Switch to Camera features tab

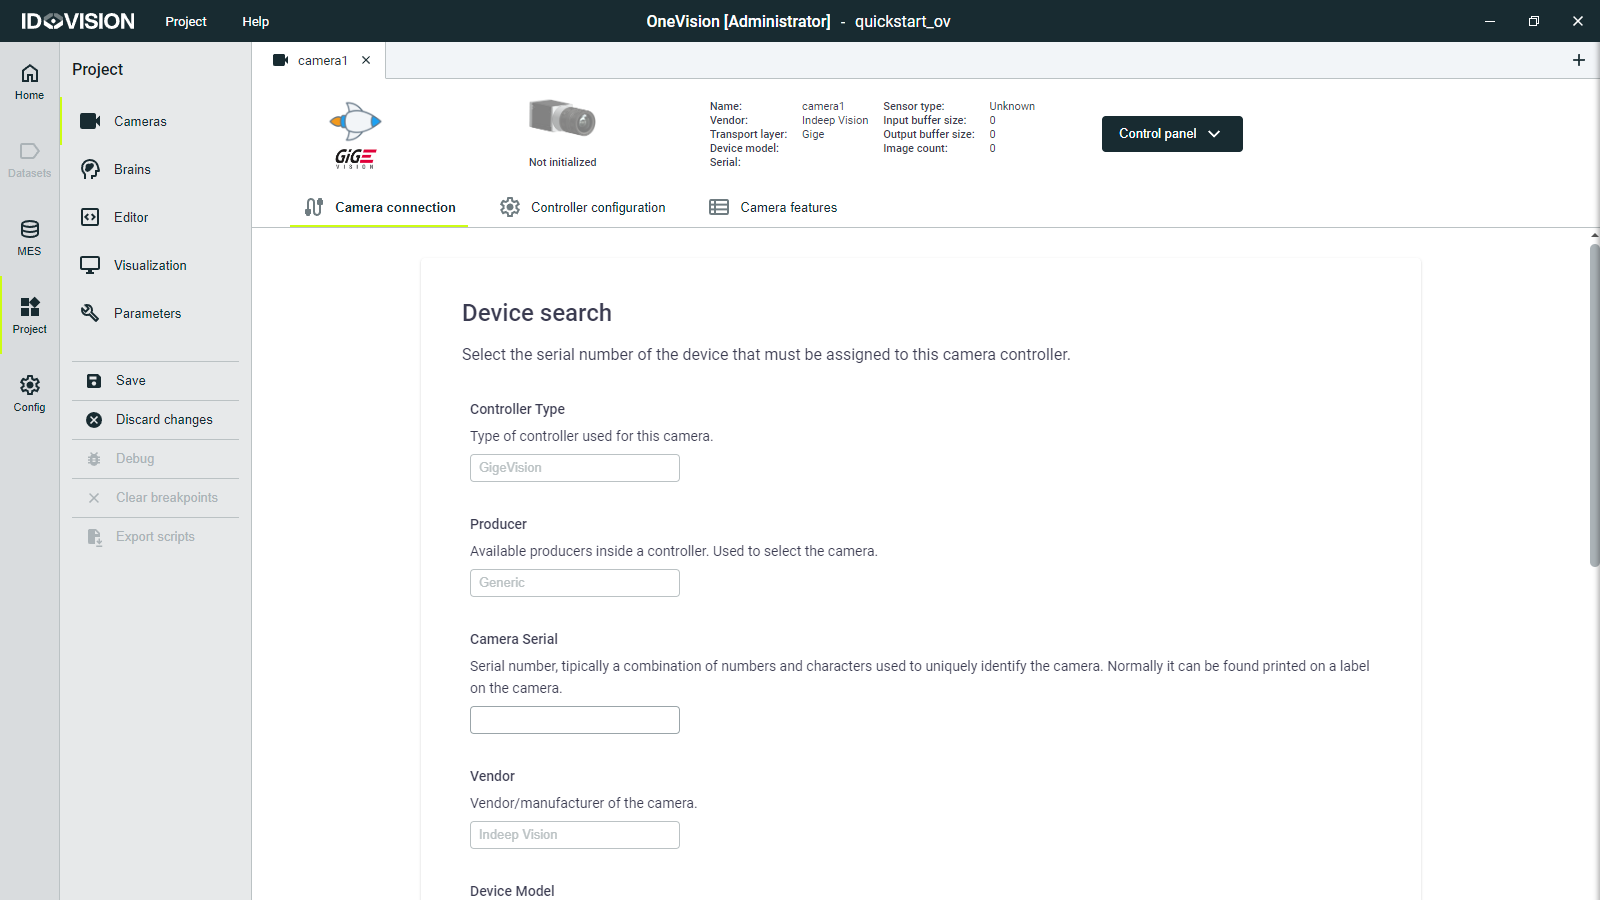tap(773, 207)
